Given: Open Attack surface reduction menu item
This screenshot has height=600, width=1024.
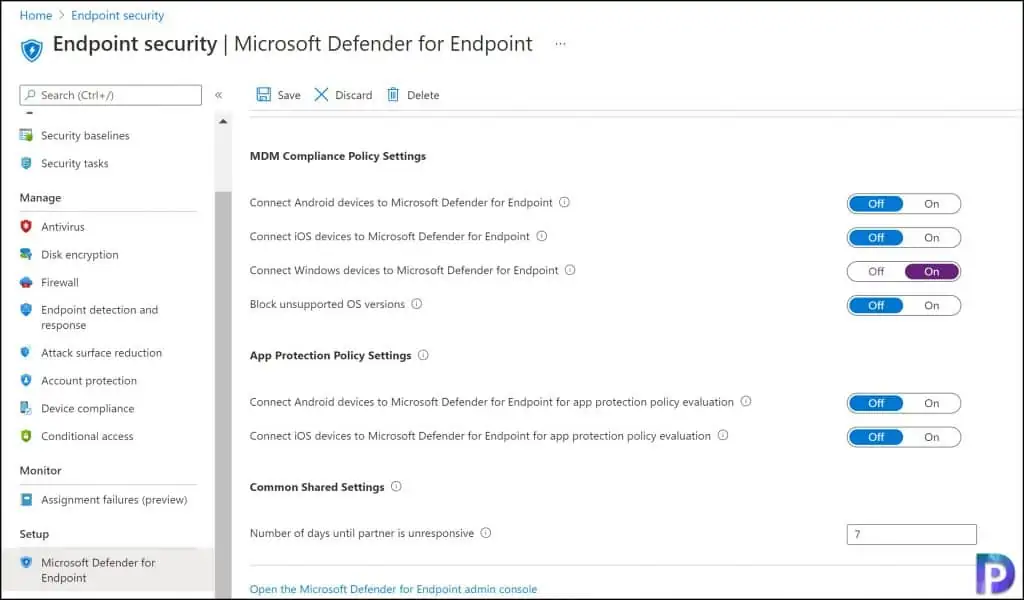Looking at the screenshot, I should pyautogui.click(x=101, y=353).
